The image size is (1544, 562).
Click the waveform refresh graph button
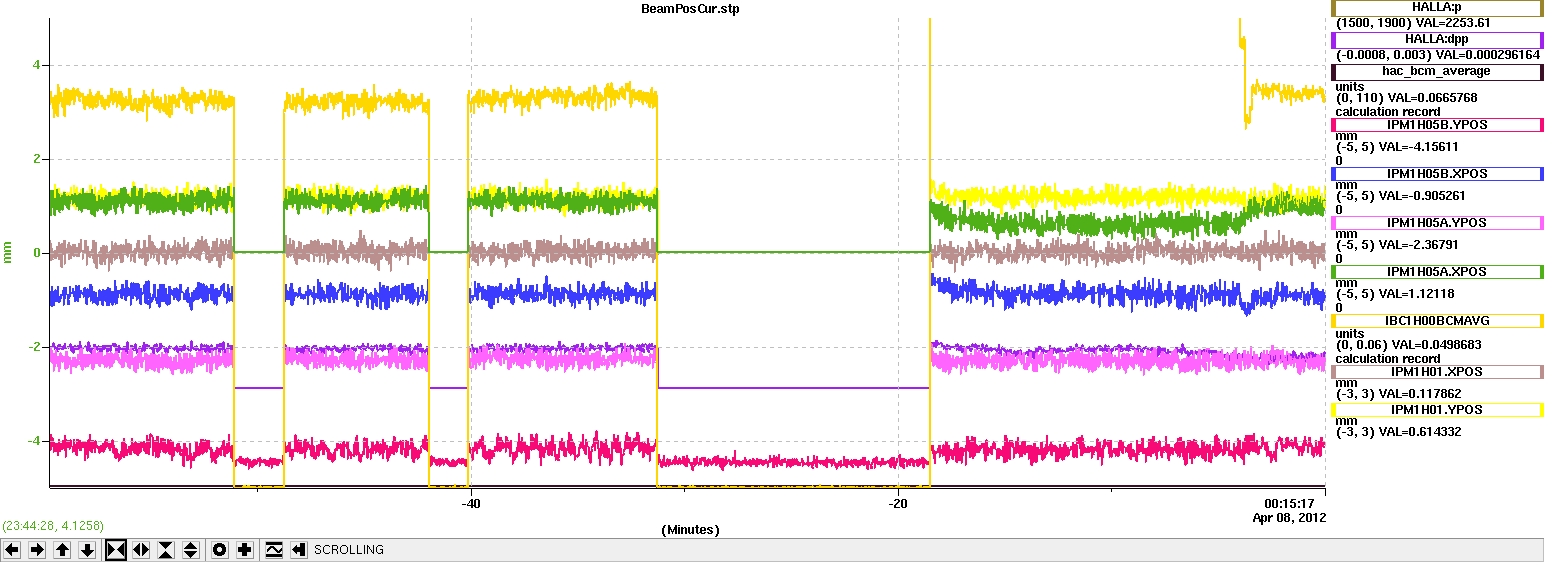click(273, 550)
